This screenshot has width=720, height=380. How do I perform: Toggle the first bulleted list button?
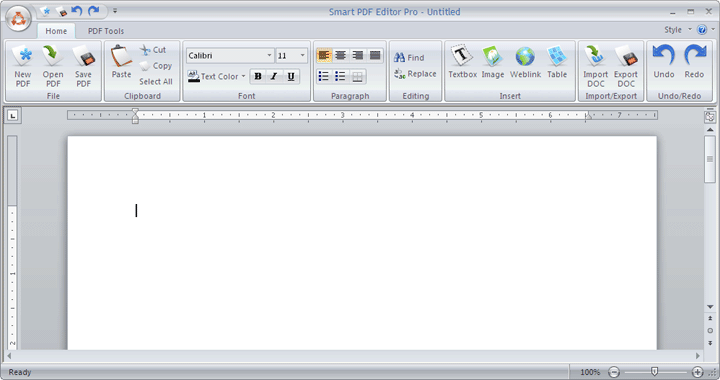pyautogui.click(x=324, y=76)
